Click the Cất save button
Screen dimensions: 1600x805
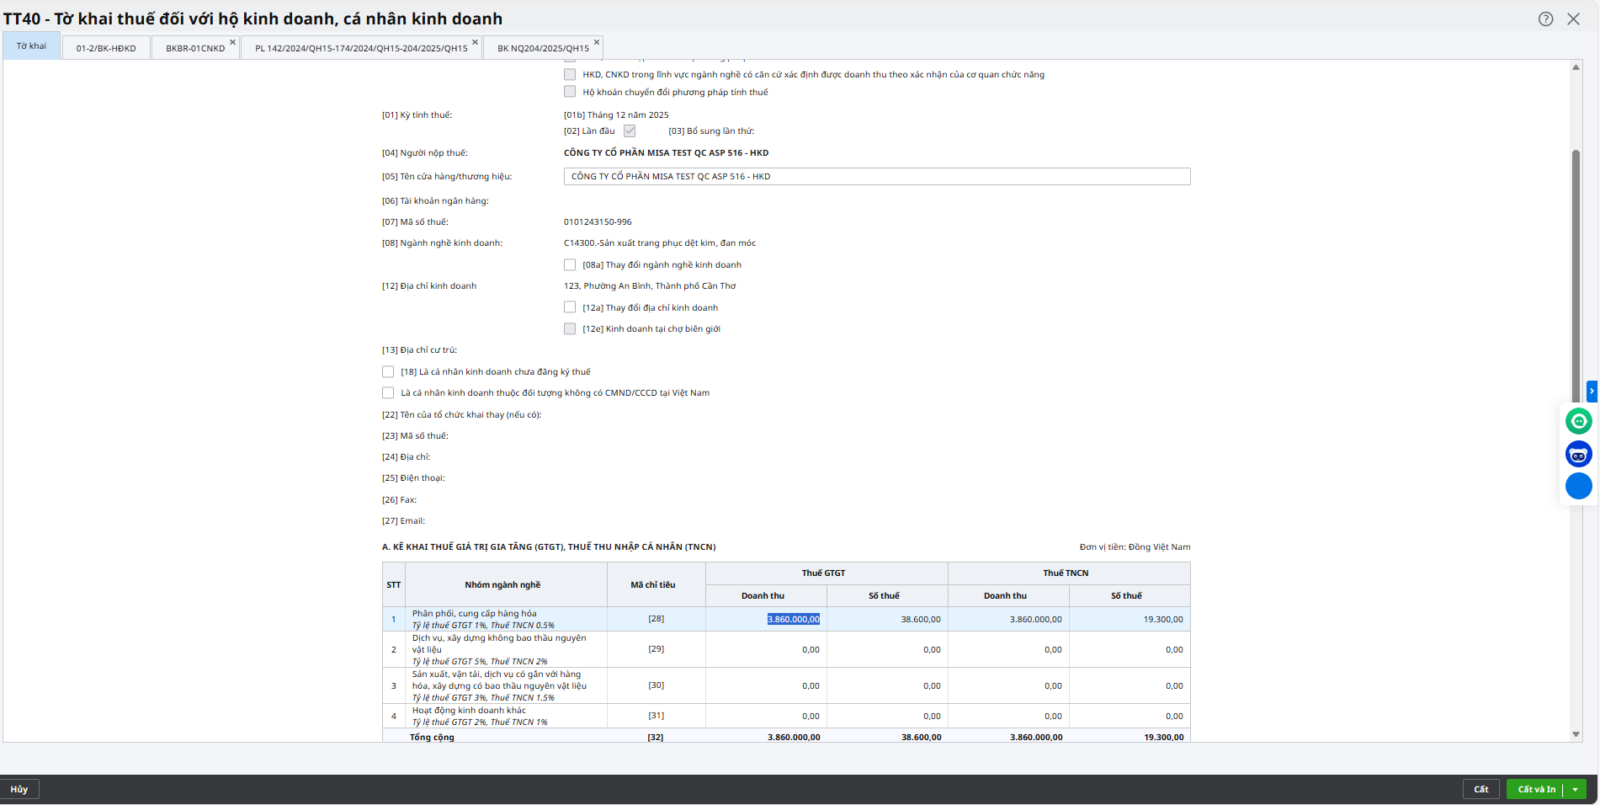(1481, 789)
